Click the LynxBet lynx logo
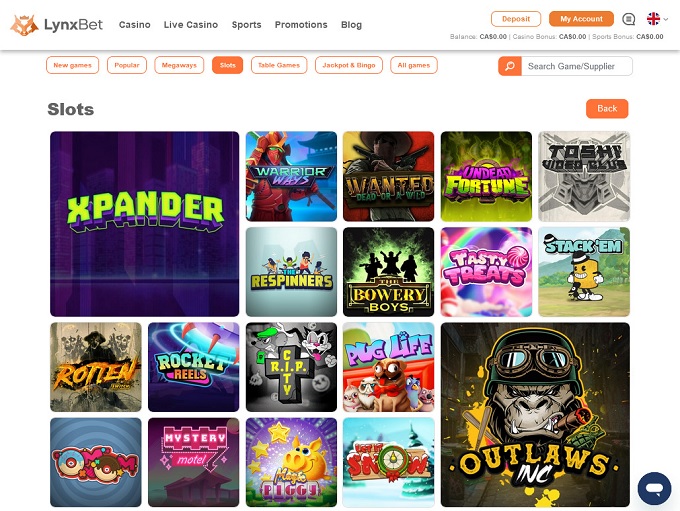This screenshot has width=680, height=511. (24, 25)
